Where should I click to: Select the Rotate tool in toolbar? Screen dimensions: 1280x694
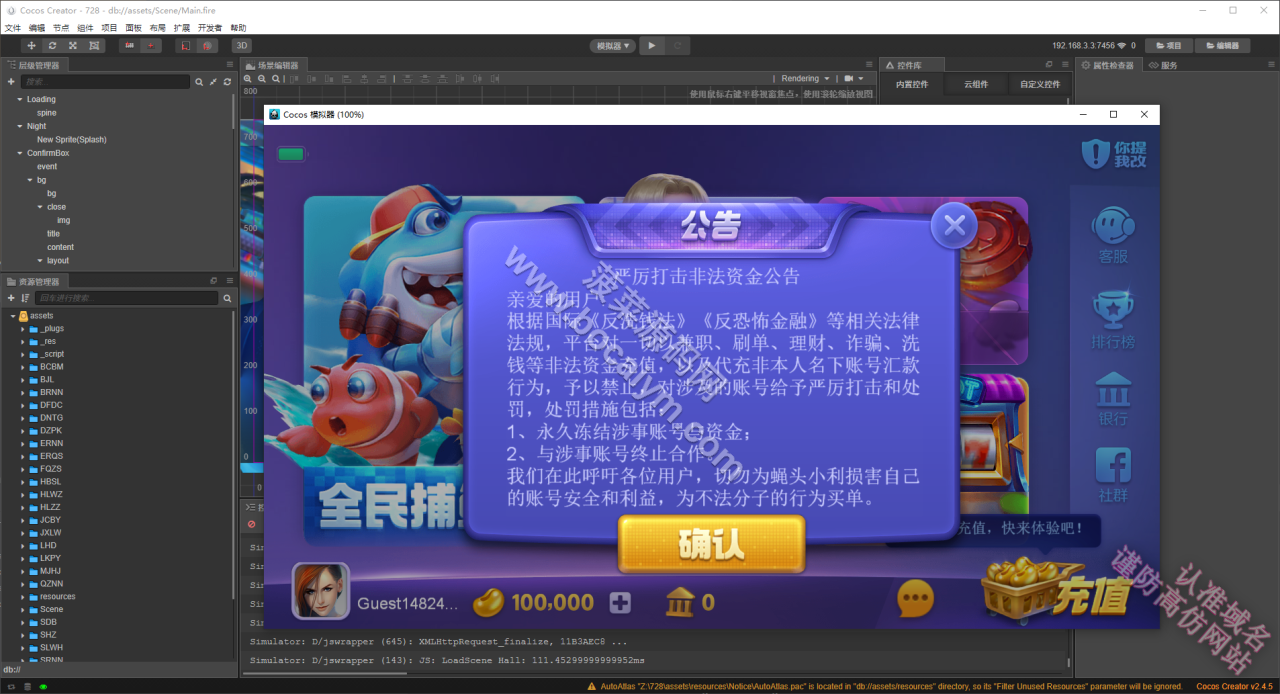52,45
